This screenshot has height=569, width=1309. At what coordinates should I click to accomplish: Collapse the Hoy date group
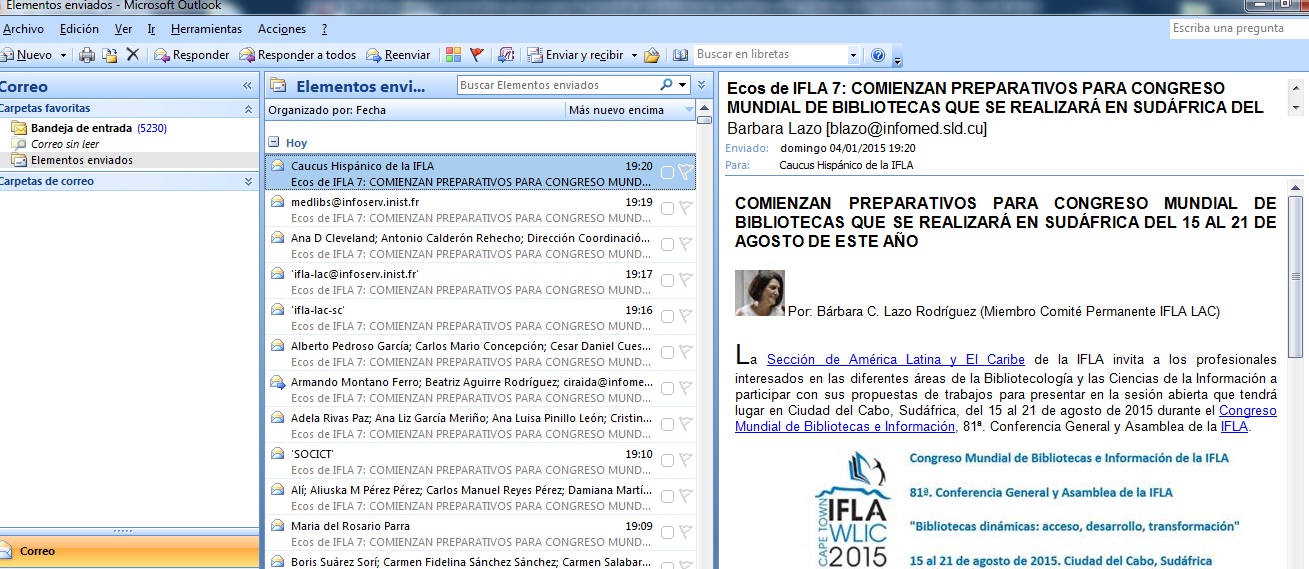(x=272, y=142)
